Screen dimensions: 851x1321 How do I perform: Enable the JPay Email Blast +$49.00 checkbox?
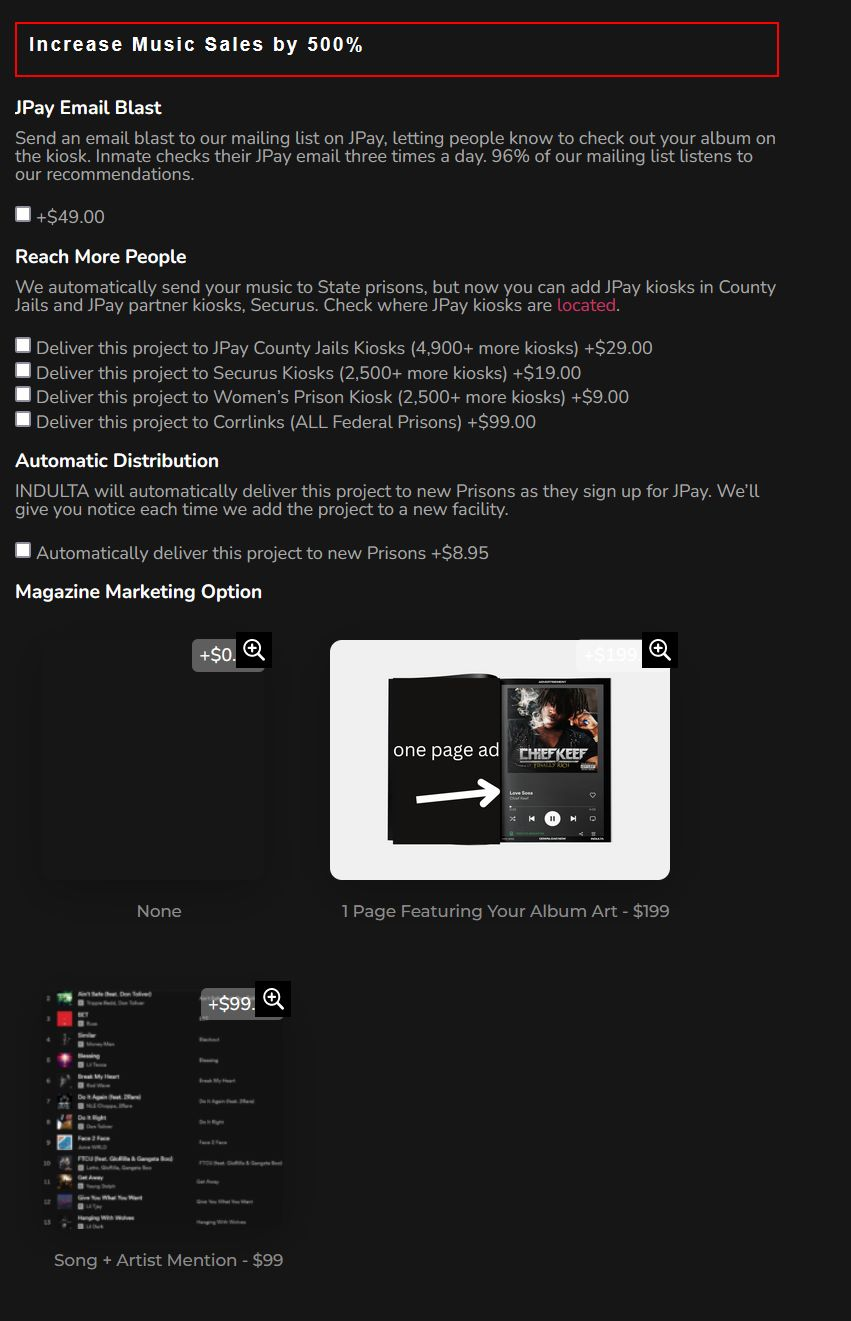(x=23, y=214)
